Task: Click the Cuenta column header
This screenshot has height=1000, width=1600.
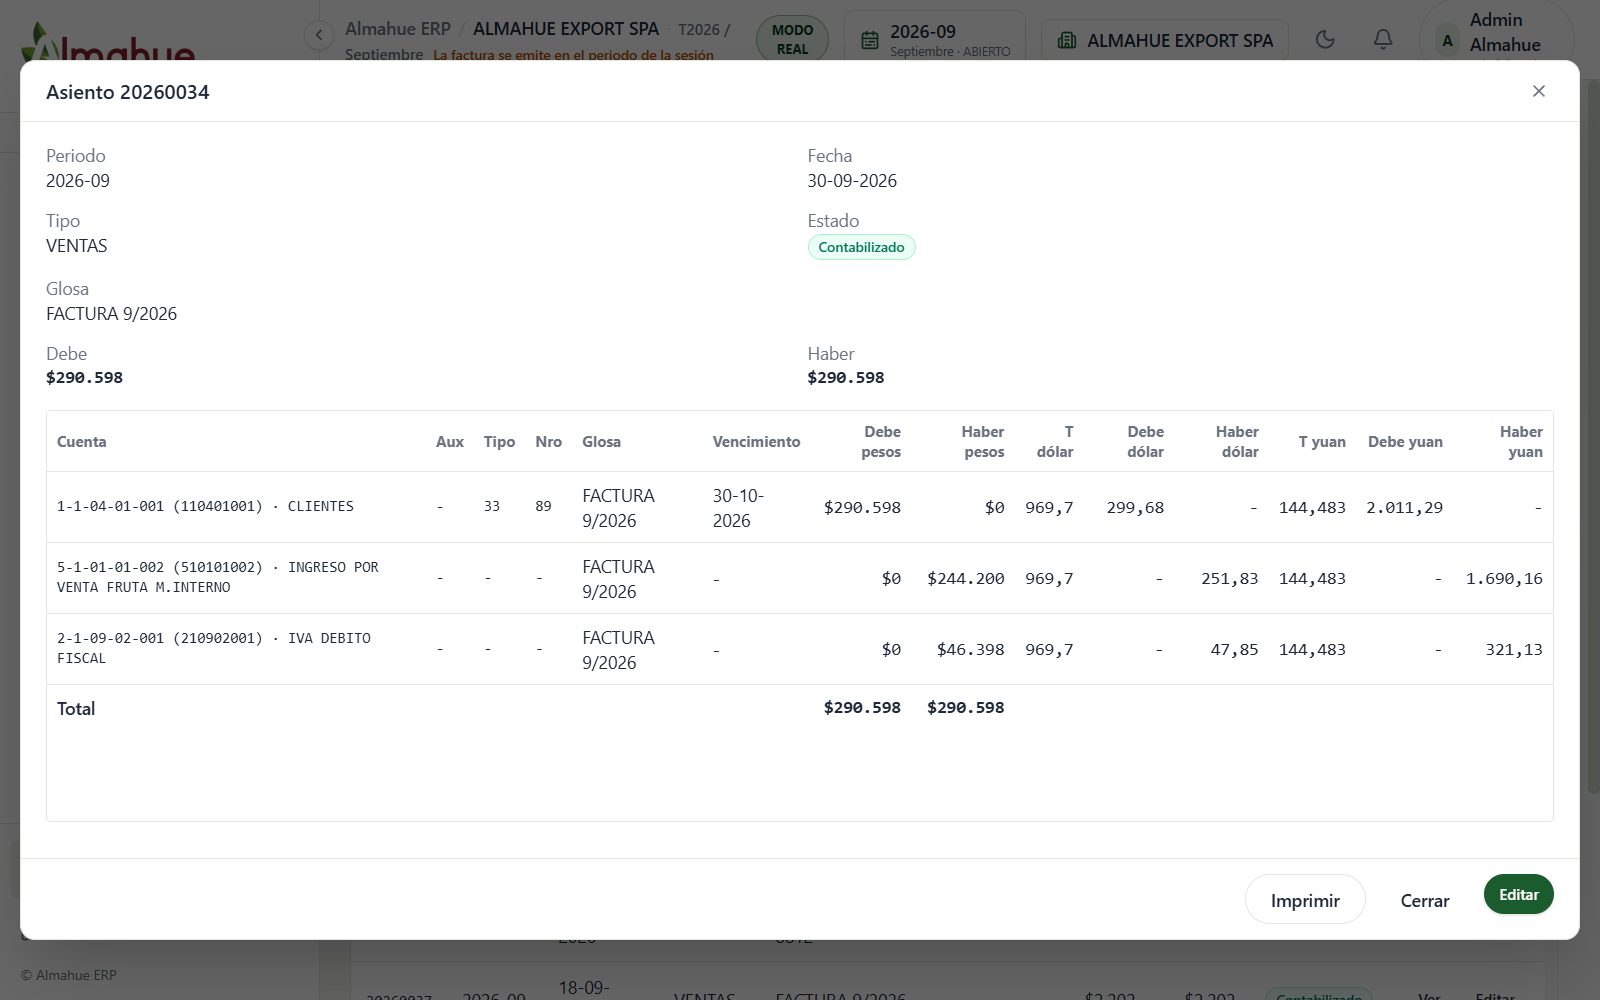Action: 82,441
